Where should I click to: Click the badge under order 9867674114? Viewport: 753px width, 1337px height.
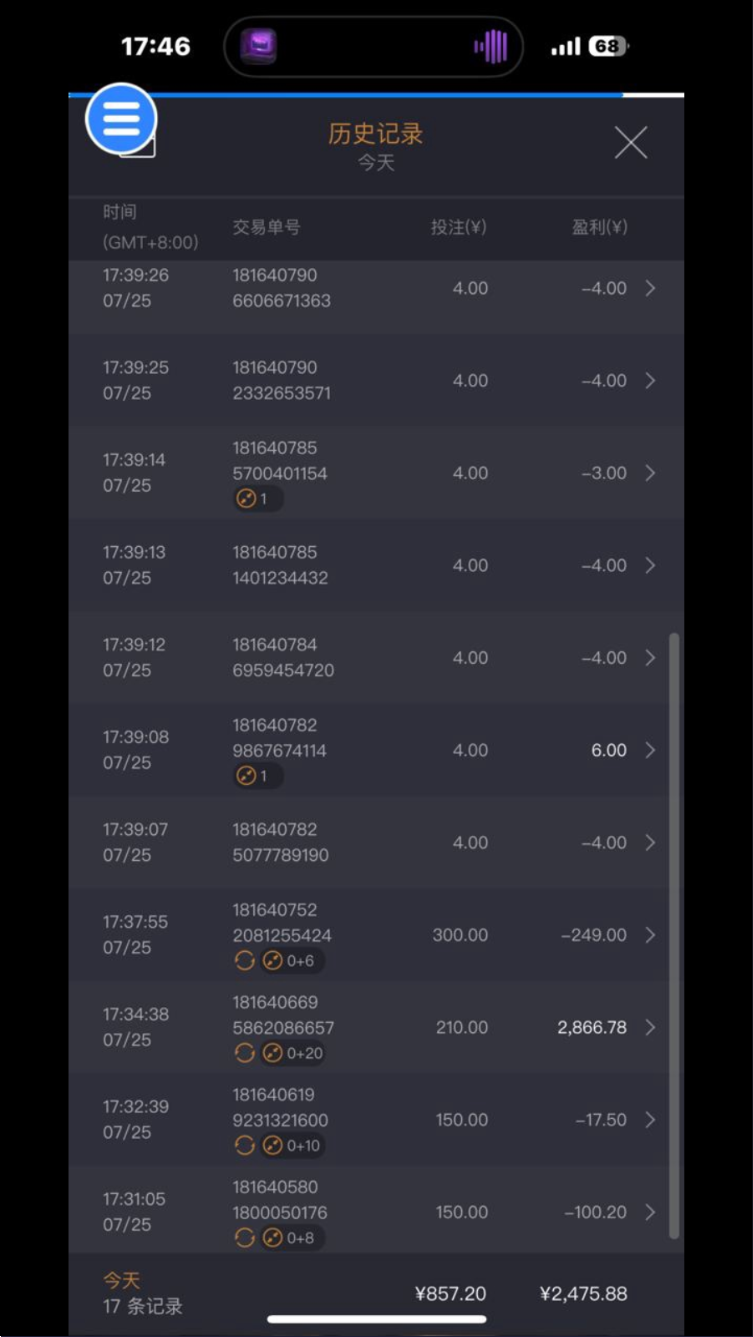tap(257, 776)
